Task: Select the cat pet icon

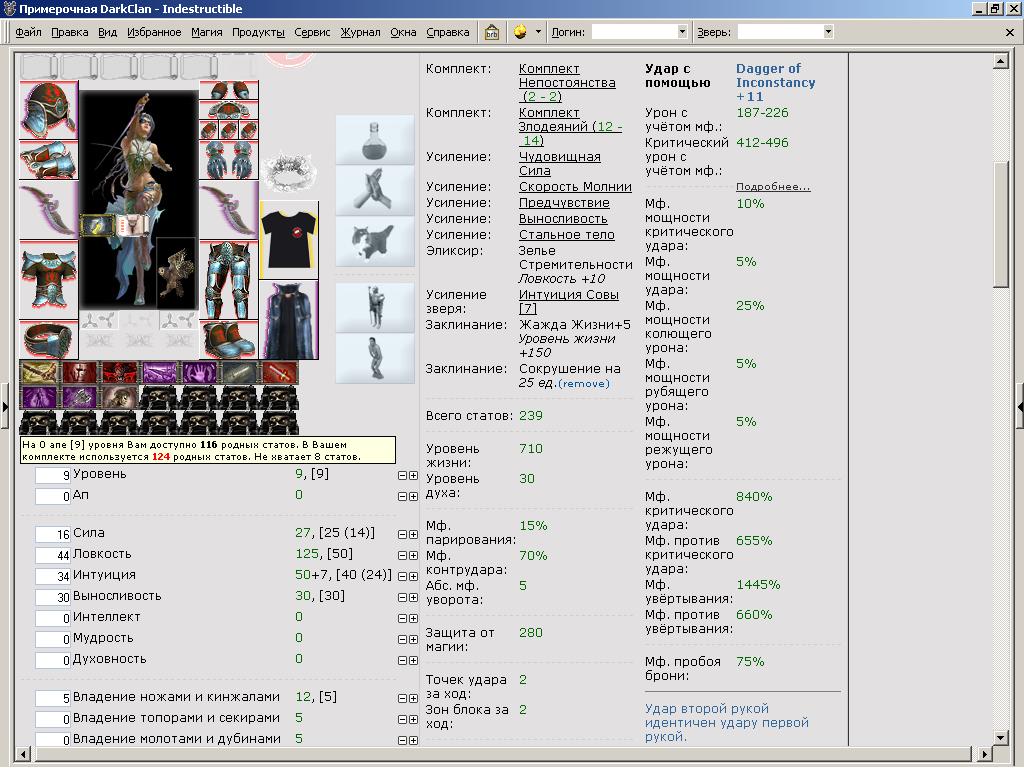Action: [x=375, y=242]
